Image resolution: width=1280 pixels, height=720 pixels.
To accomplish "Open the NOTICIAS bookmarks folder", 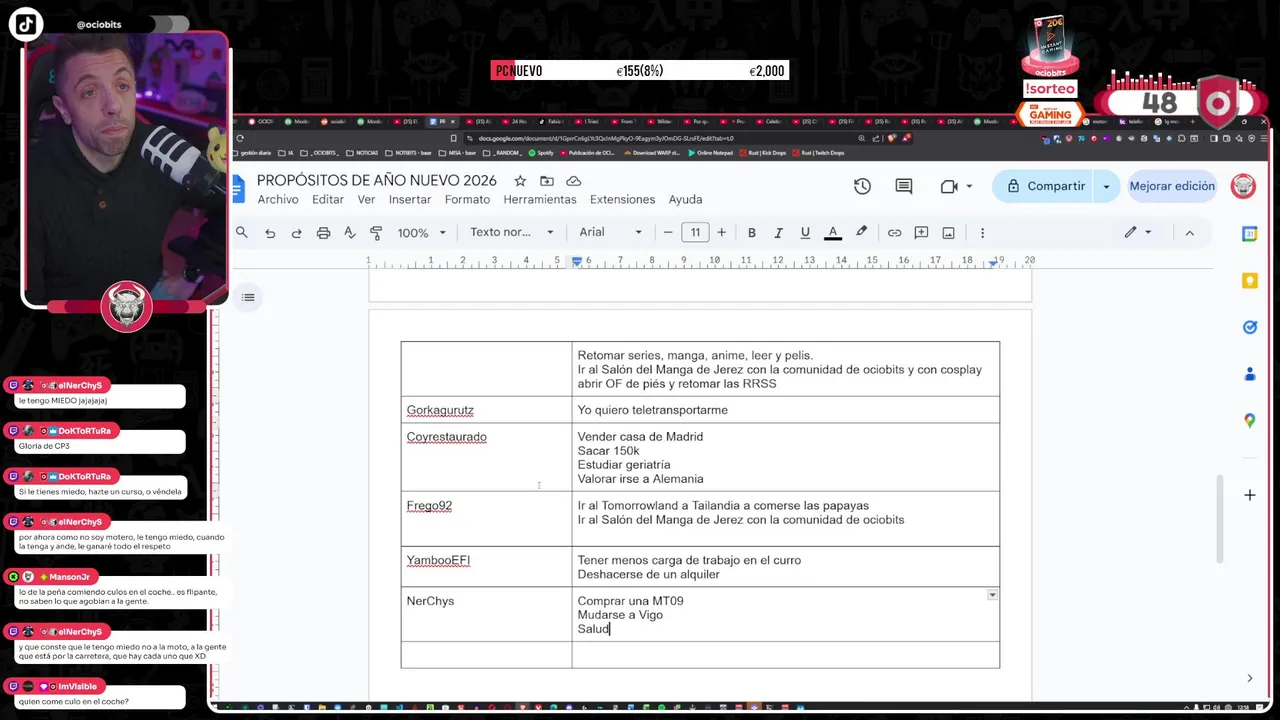I will click(x=363, y=153).
